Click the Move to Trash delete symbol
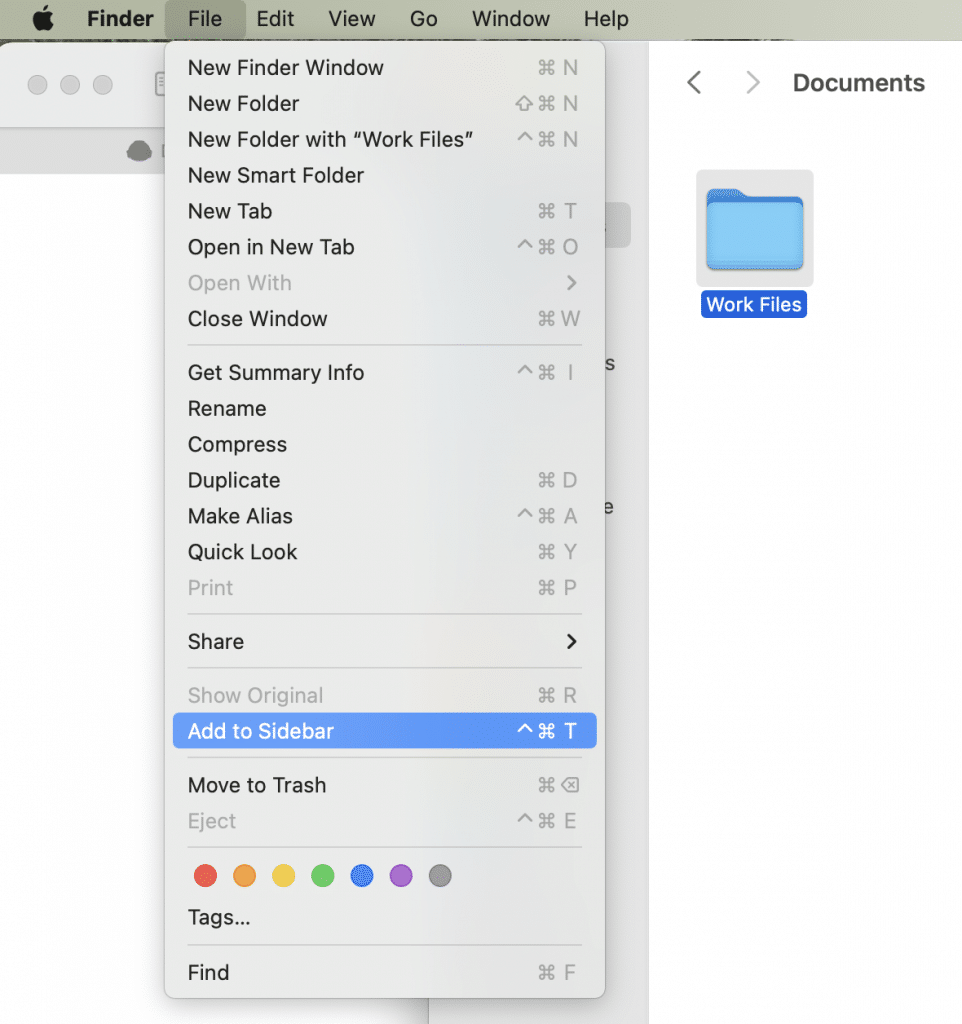This screenshot has width=962, height=1024. (570, 785)
